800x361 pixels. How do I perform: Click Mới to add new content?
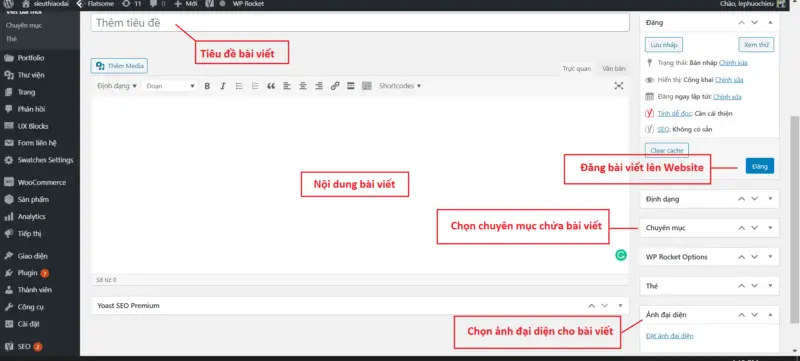point(185,4)
